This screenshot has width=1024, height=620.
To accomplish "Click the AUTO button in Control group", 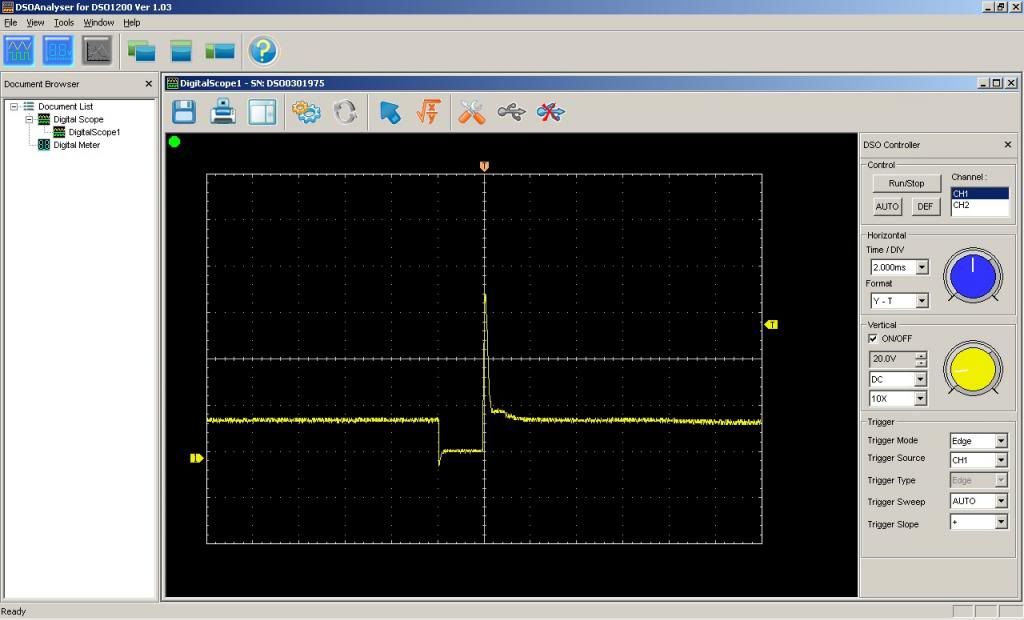I will click(887, 206).
